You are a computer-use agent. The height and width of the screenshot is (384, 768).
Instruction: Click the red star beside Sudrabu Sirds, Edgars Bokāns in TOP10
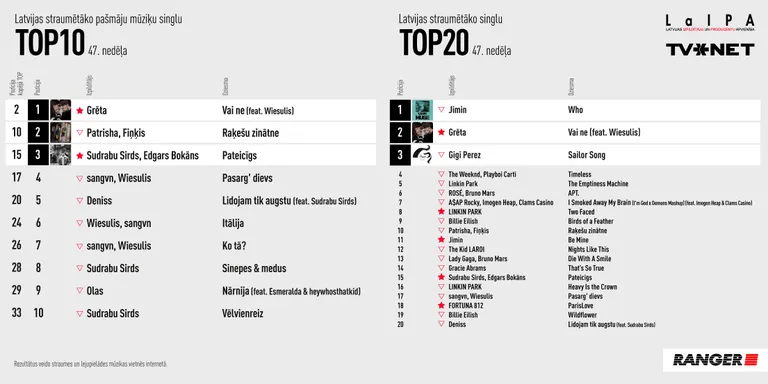79,156
